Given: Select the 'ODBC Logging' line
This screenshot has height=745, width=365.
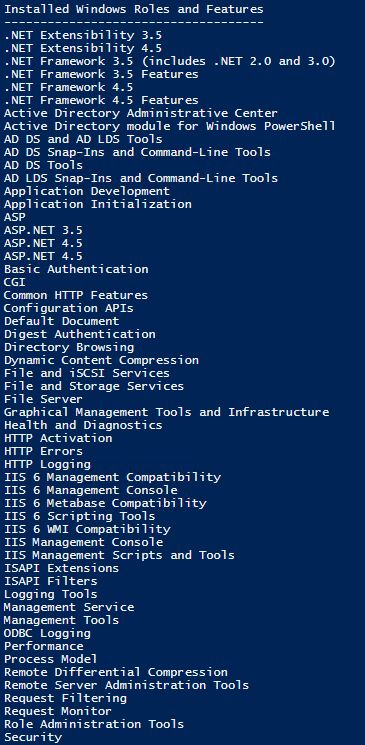Looking at the screenshot, I should click(x=47, y=633).
